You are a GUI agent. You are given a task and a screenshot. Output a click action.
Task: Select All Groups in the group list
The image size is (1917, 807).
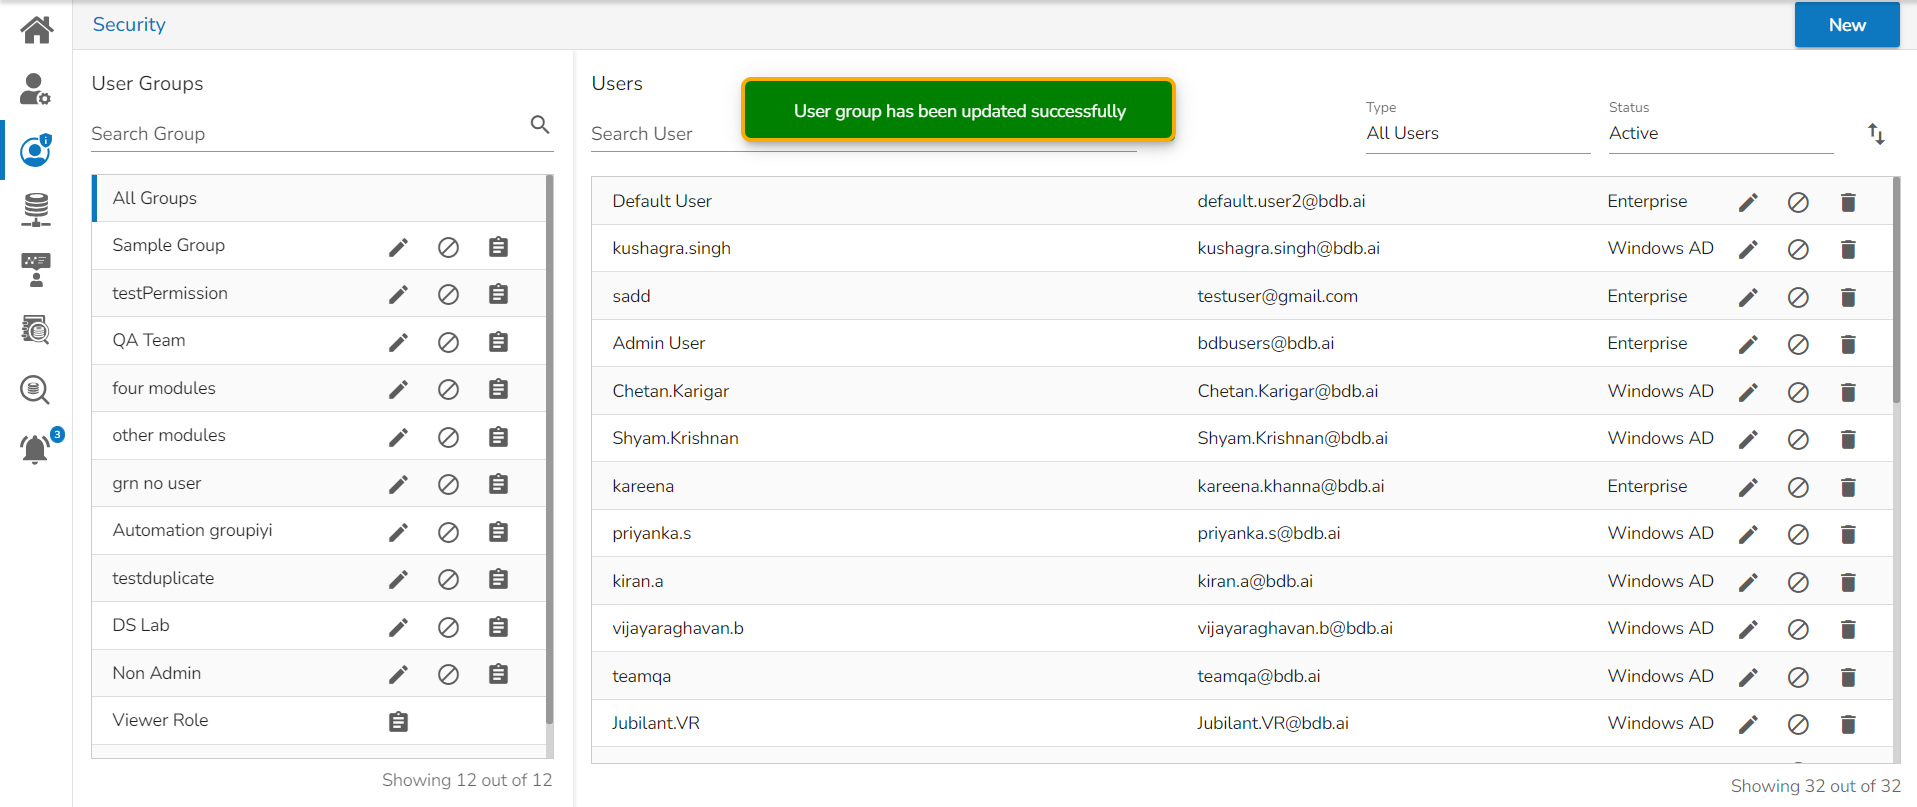pyautogui.click(x=155, y=198)
